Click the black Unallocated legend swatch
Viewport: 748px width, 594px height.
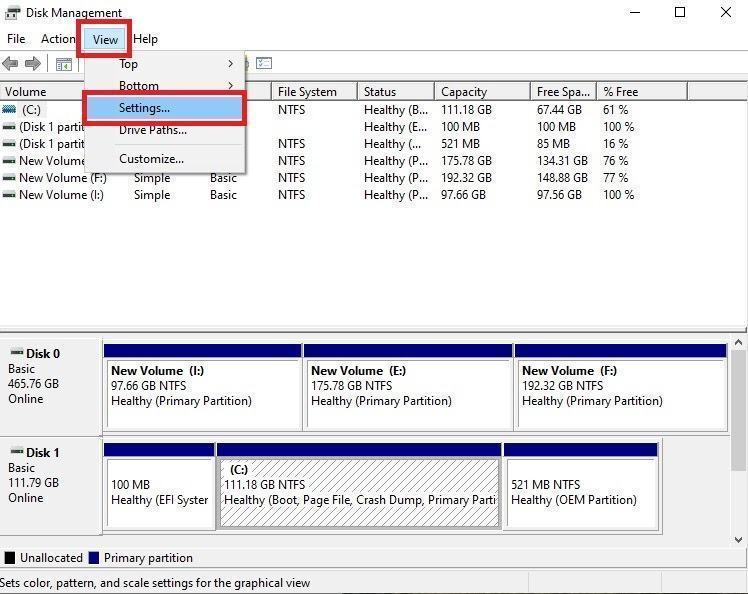pyautogui.click(x=10, y=558)
